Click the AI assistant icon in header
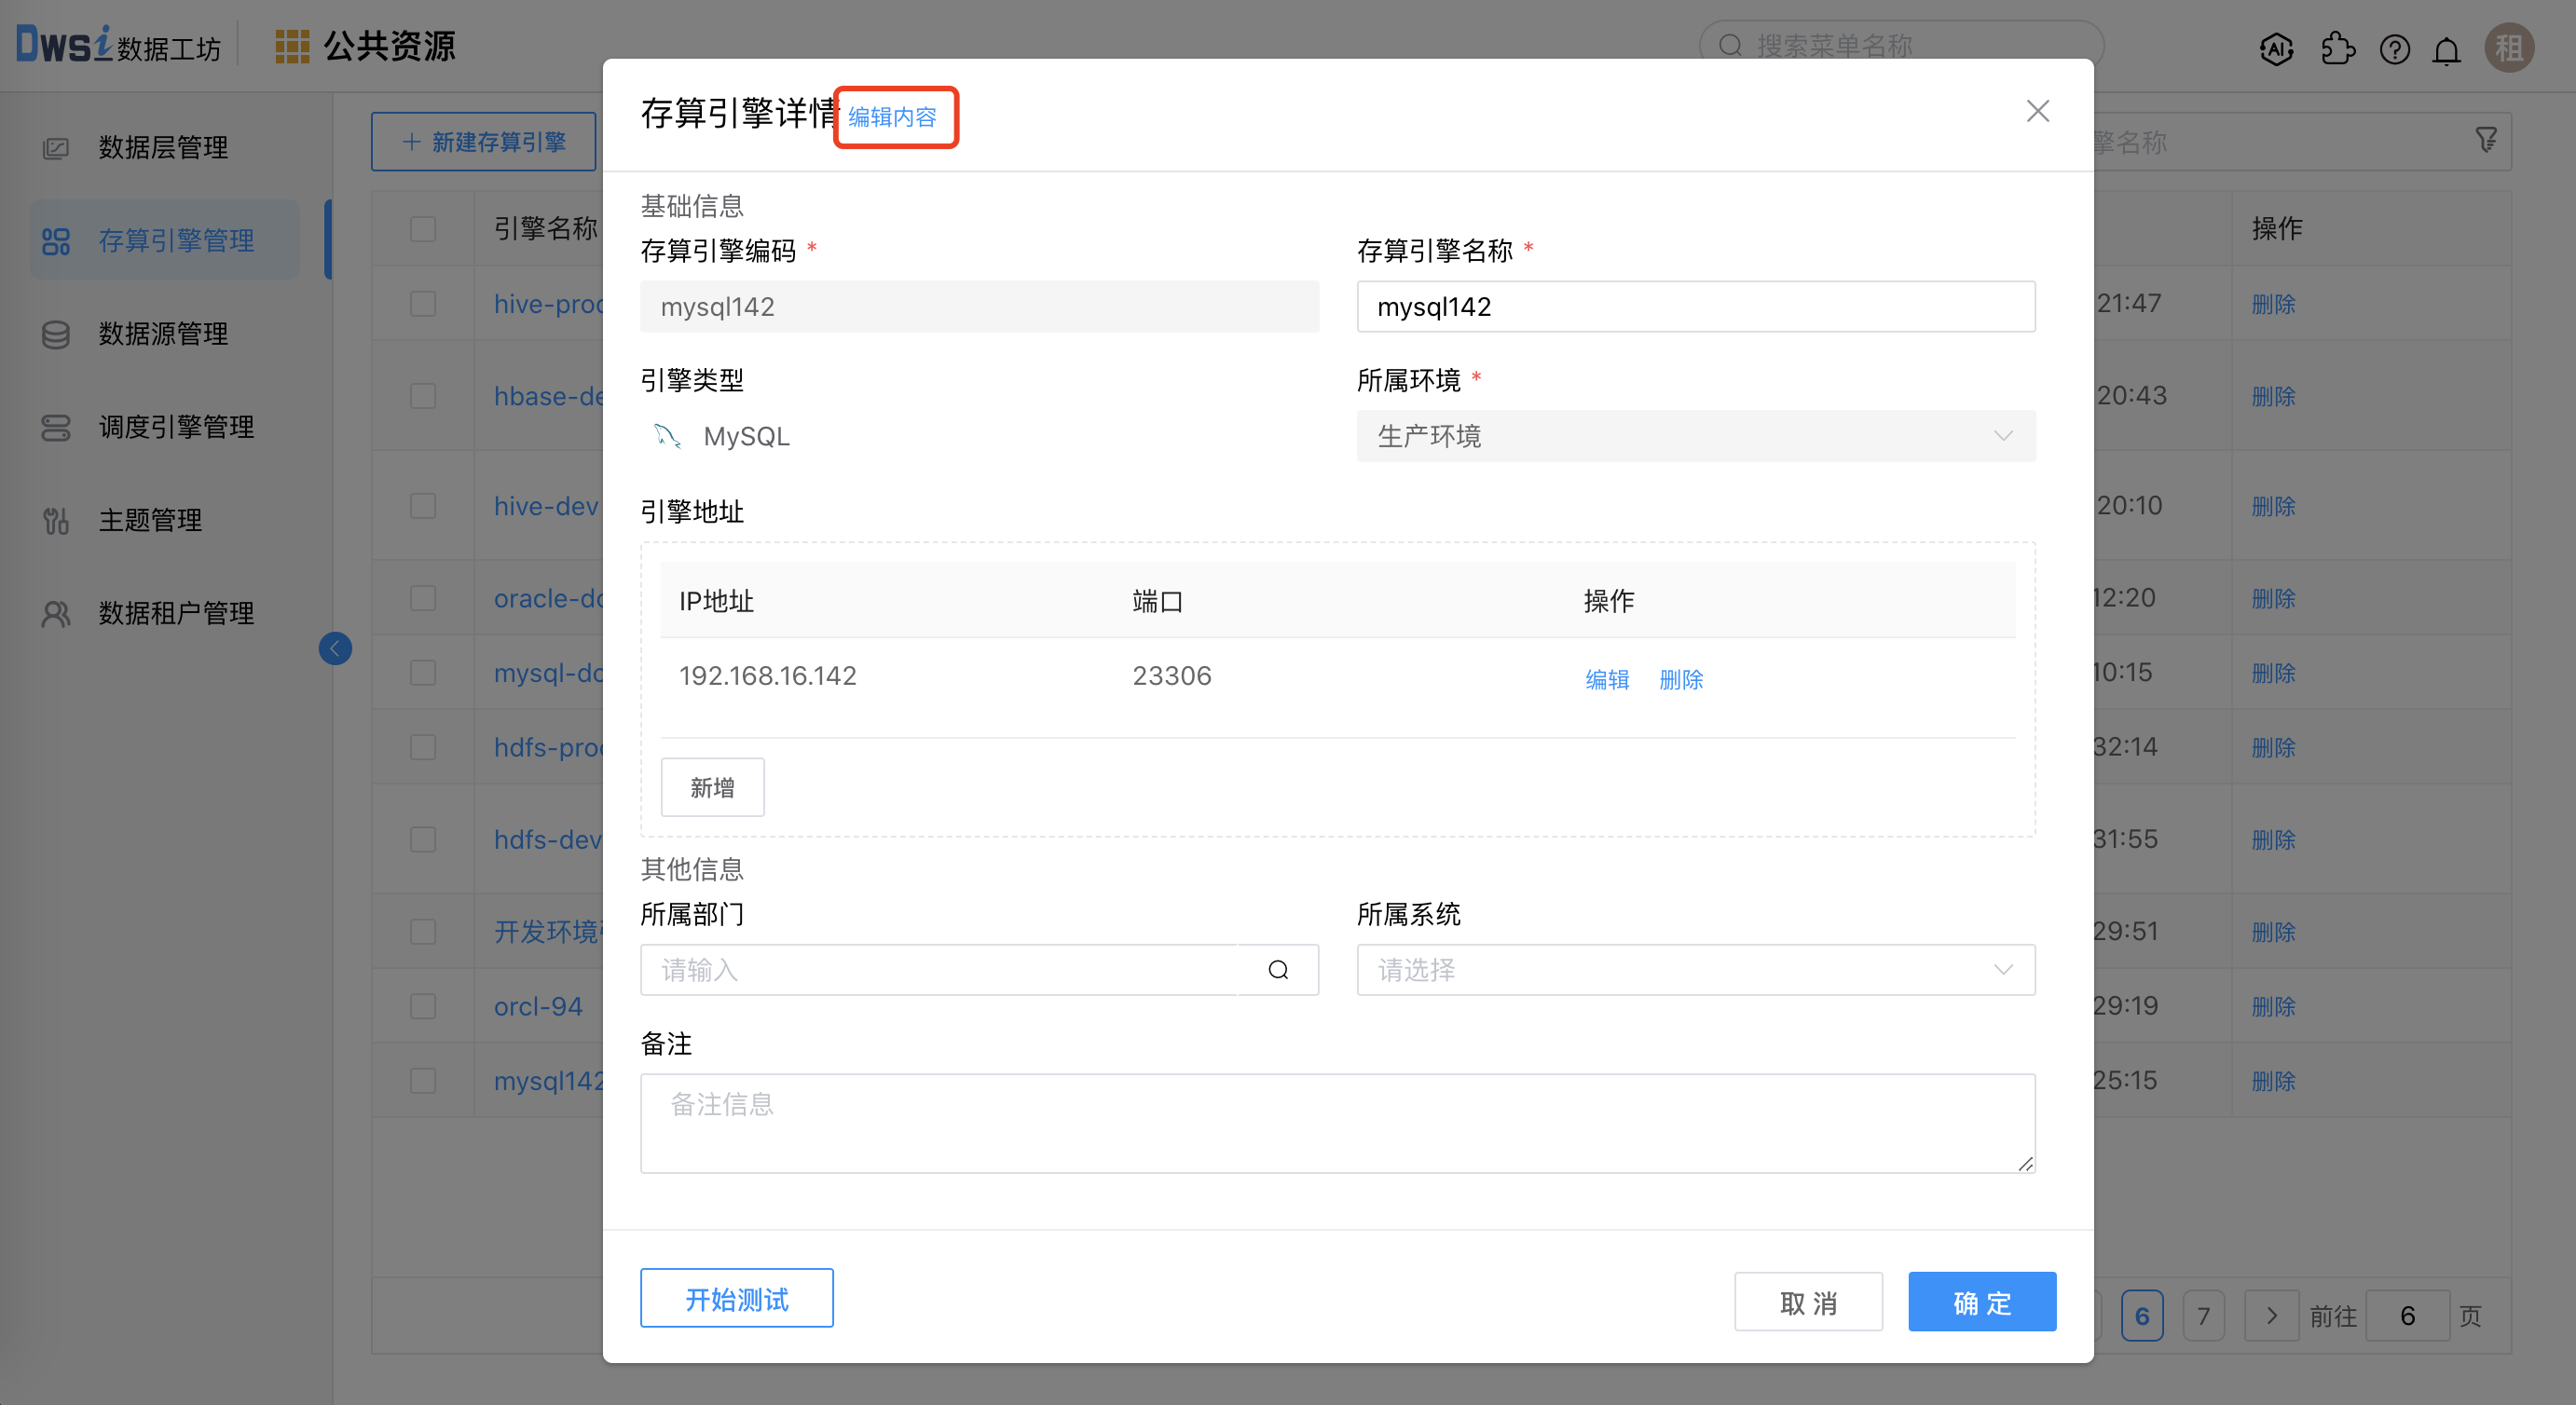Image resolution: width=2576 pixels, height=1405 pixels. pos(2276,48)
